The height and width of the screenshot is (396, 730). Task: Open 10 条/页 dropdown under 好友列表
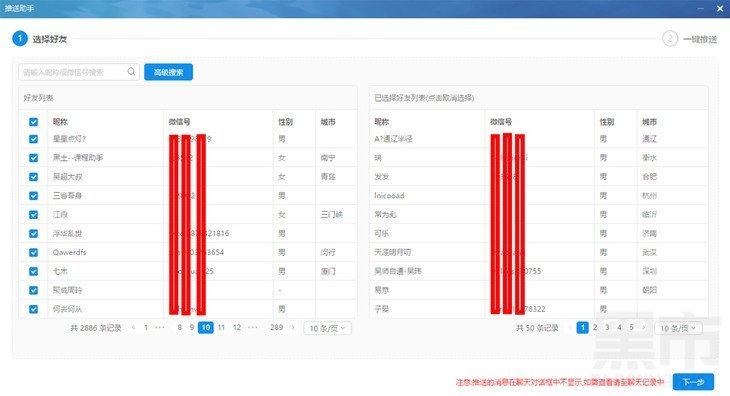[x=327, y=328]
